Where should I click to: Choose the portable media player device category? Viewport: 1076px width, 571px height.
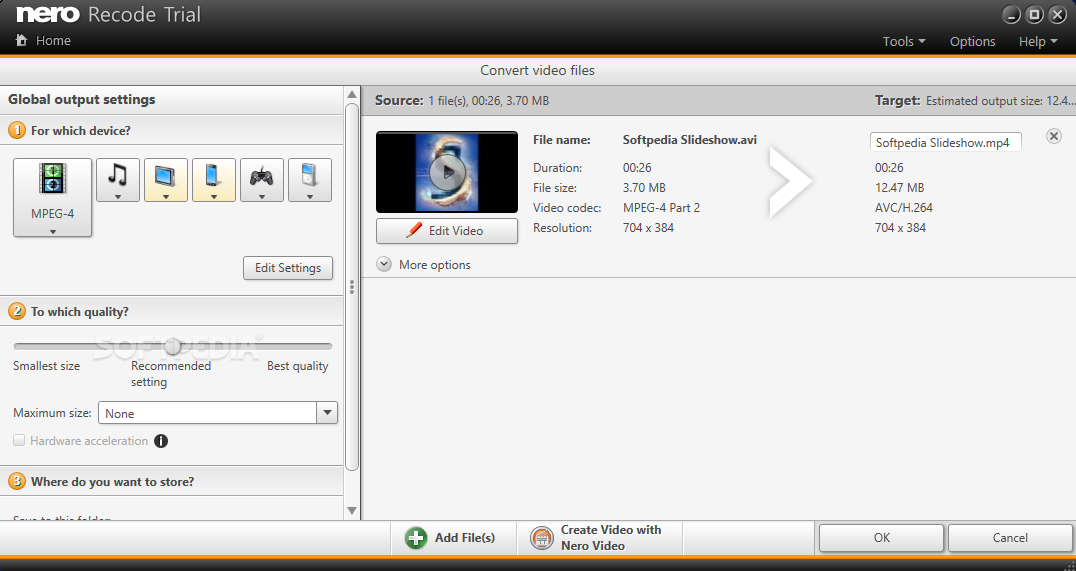[x=310, y=180]
